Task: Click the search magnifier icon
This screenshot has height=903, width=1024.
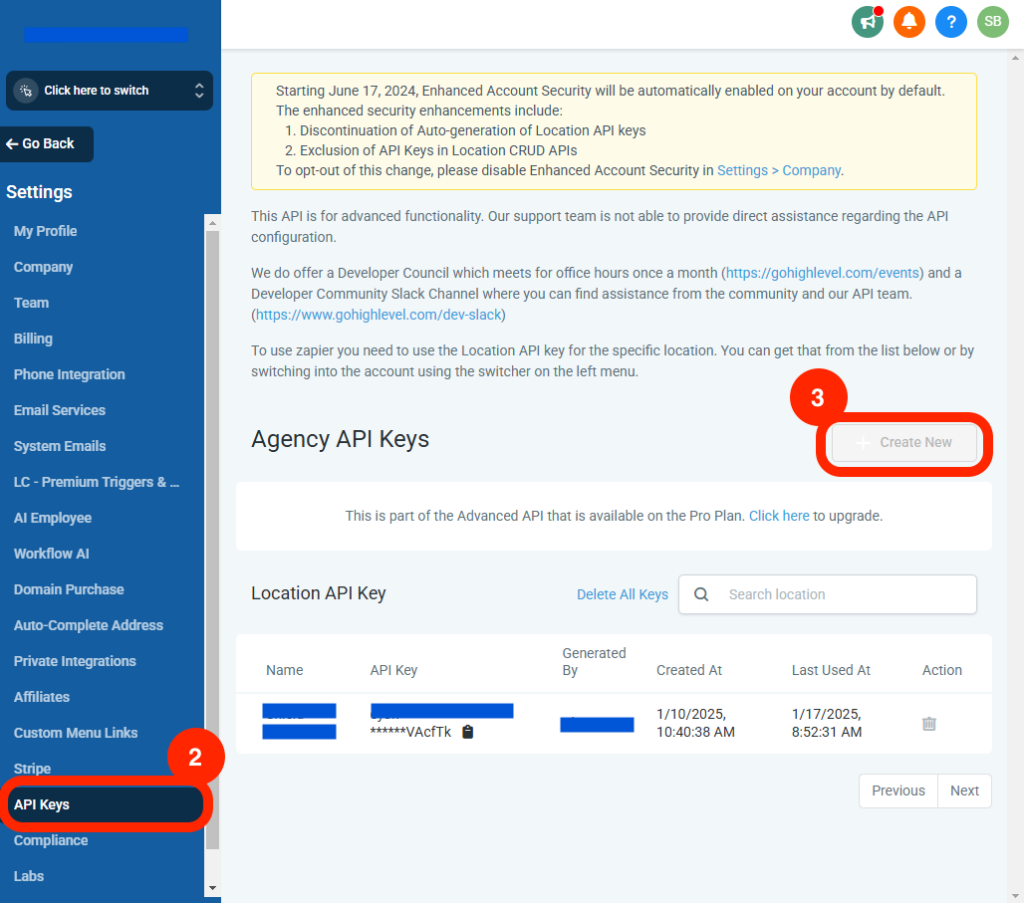Action: [x=702, y=594]
